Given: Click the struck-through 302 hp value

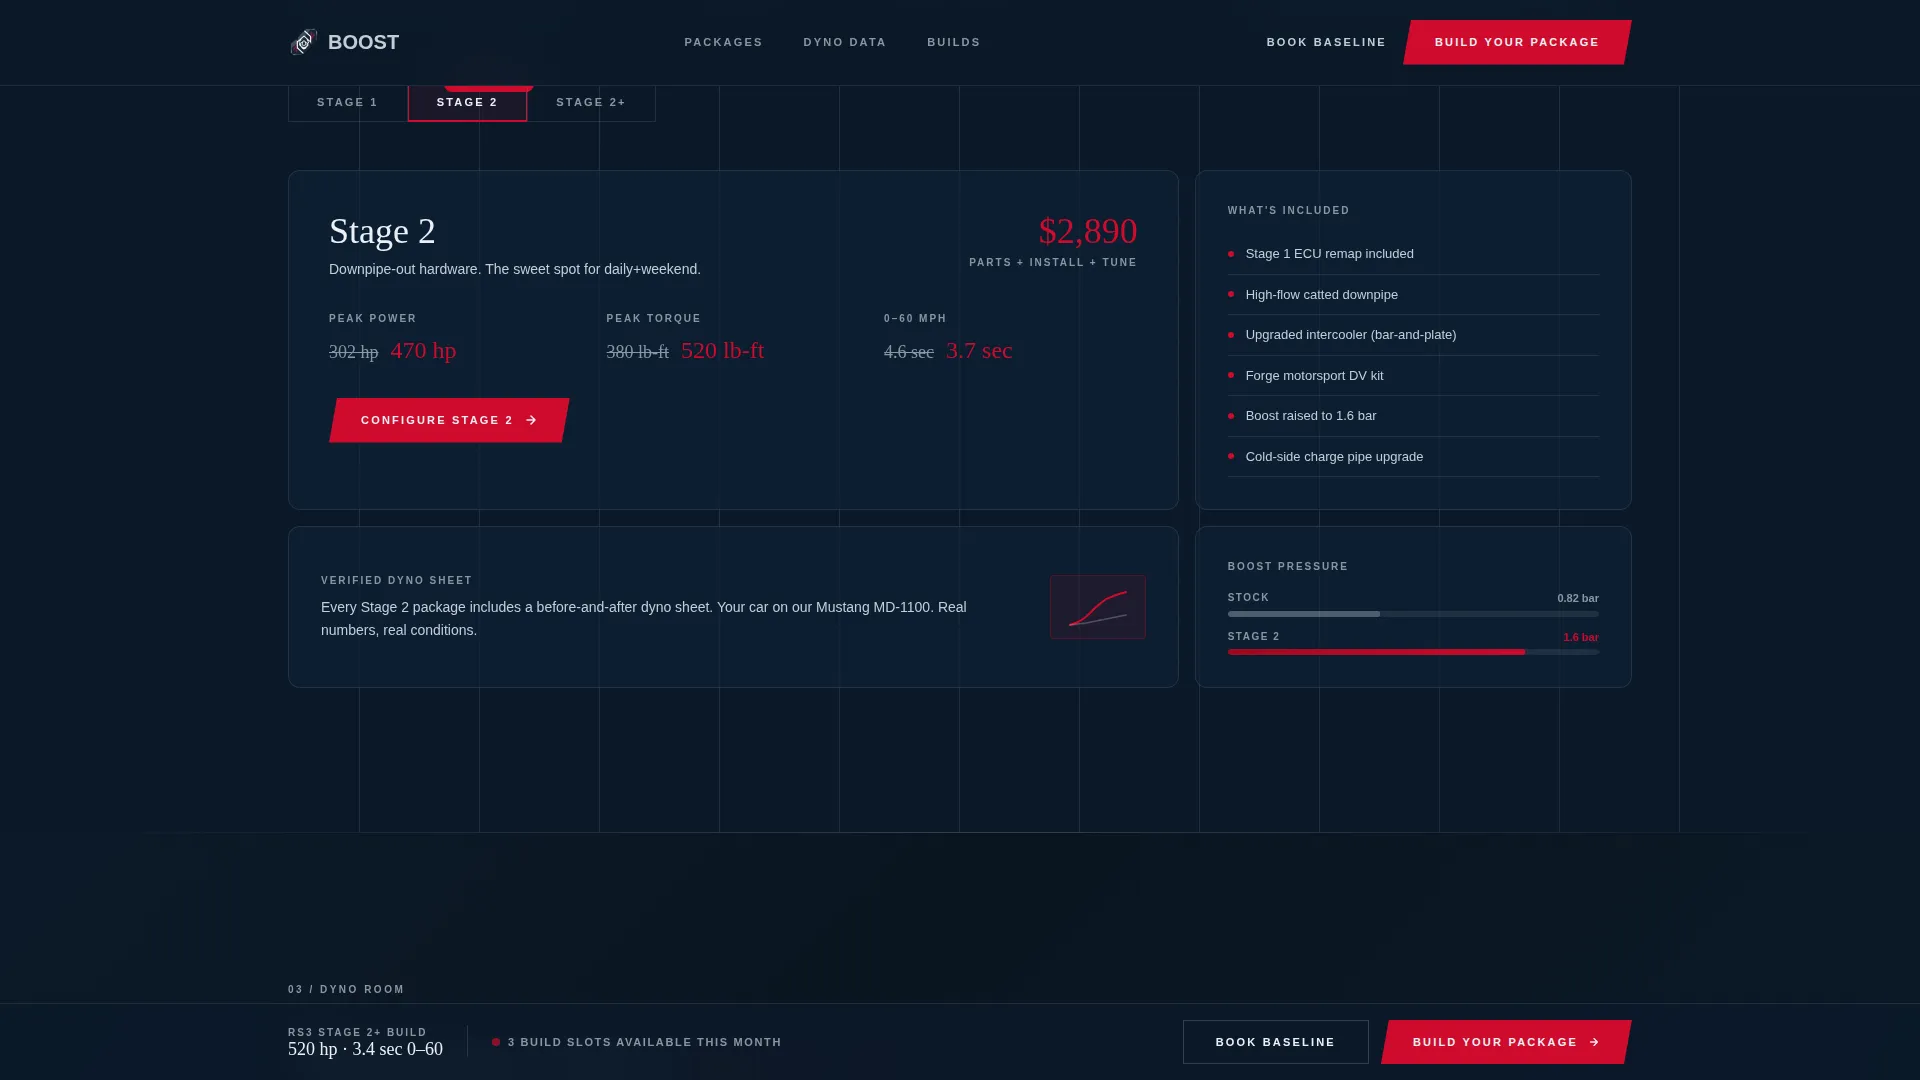Looking at the screenshot, I should (x=354, y=352).
